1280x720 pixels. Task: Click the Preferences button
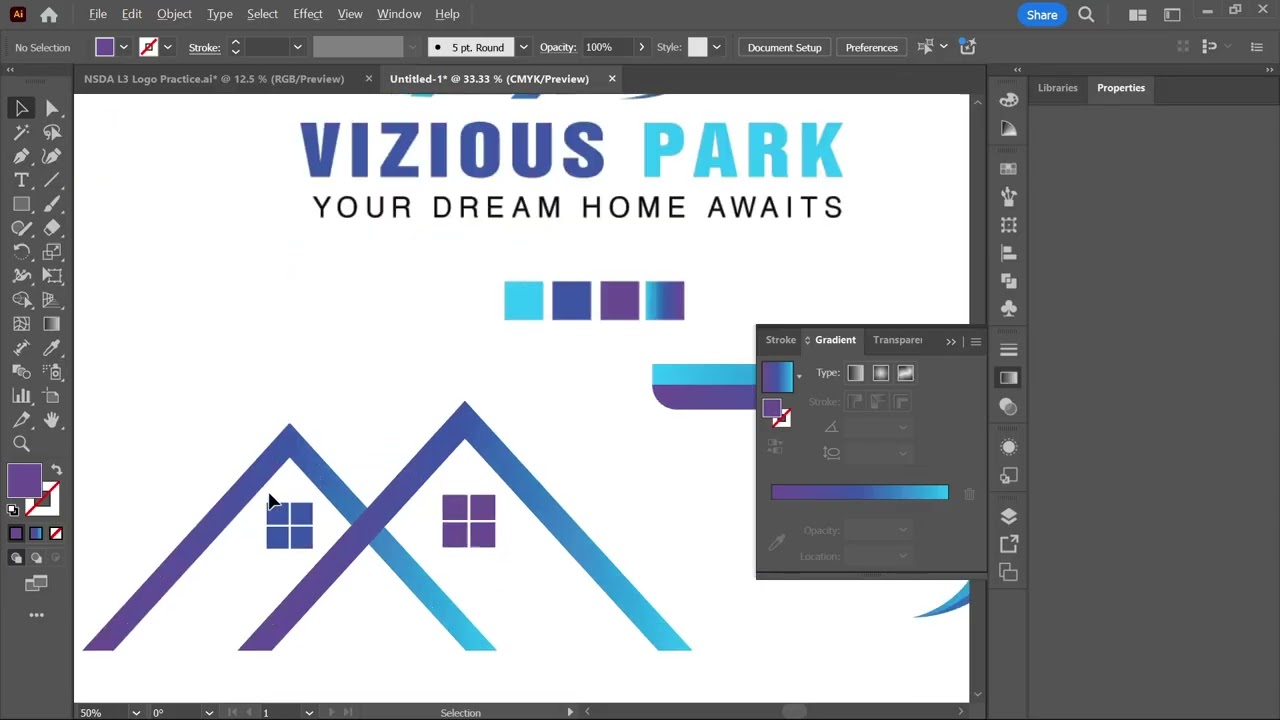click(x=871, y=47)
